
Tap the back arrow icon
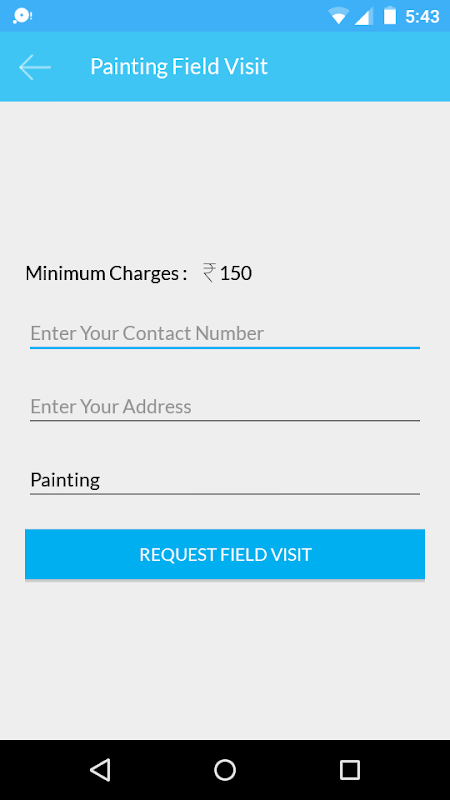click(35, 67)
